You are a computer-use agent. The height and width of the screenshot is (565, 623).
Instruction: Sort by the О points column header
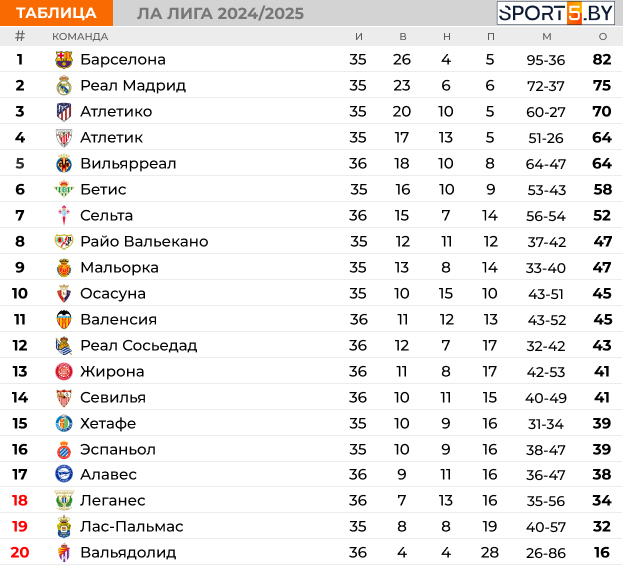603,37
